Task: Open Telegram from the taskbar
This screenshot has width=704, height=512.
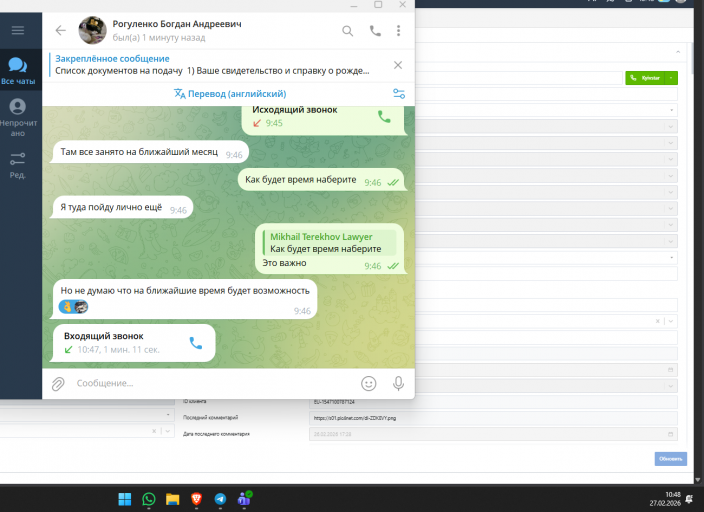Action: 220,499
